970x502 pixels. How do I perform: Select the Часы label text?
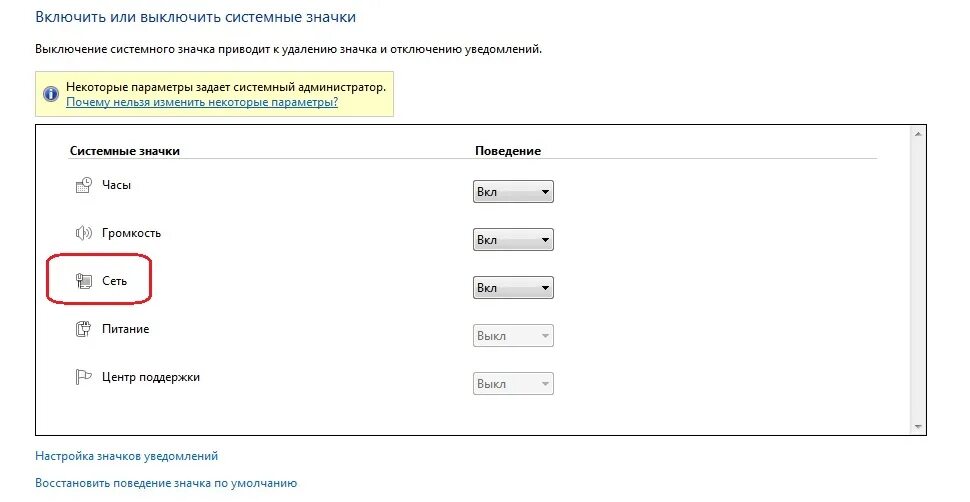tap(116, 185)
